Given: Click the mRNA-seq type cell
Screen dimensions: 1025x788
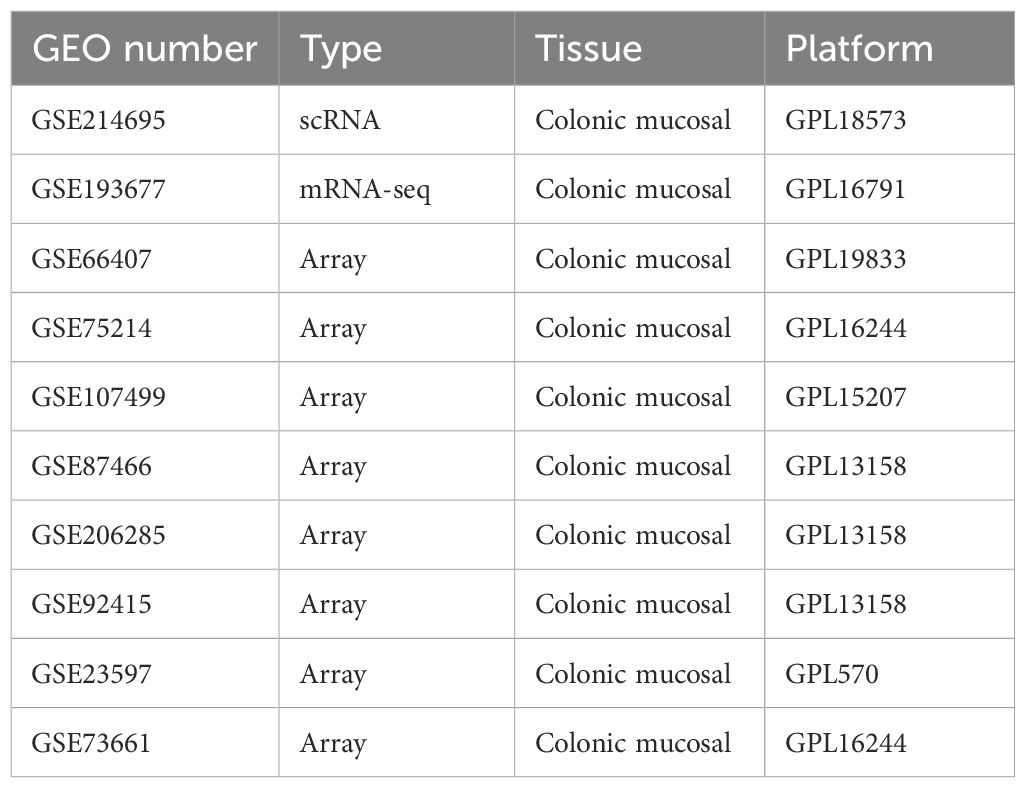Looking at the screenshot, I should click(x=365, y=189).
